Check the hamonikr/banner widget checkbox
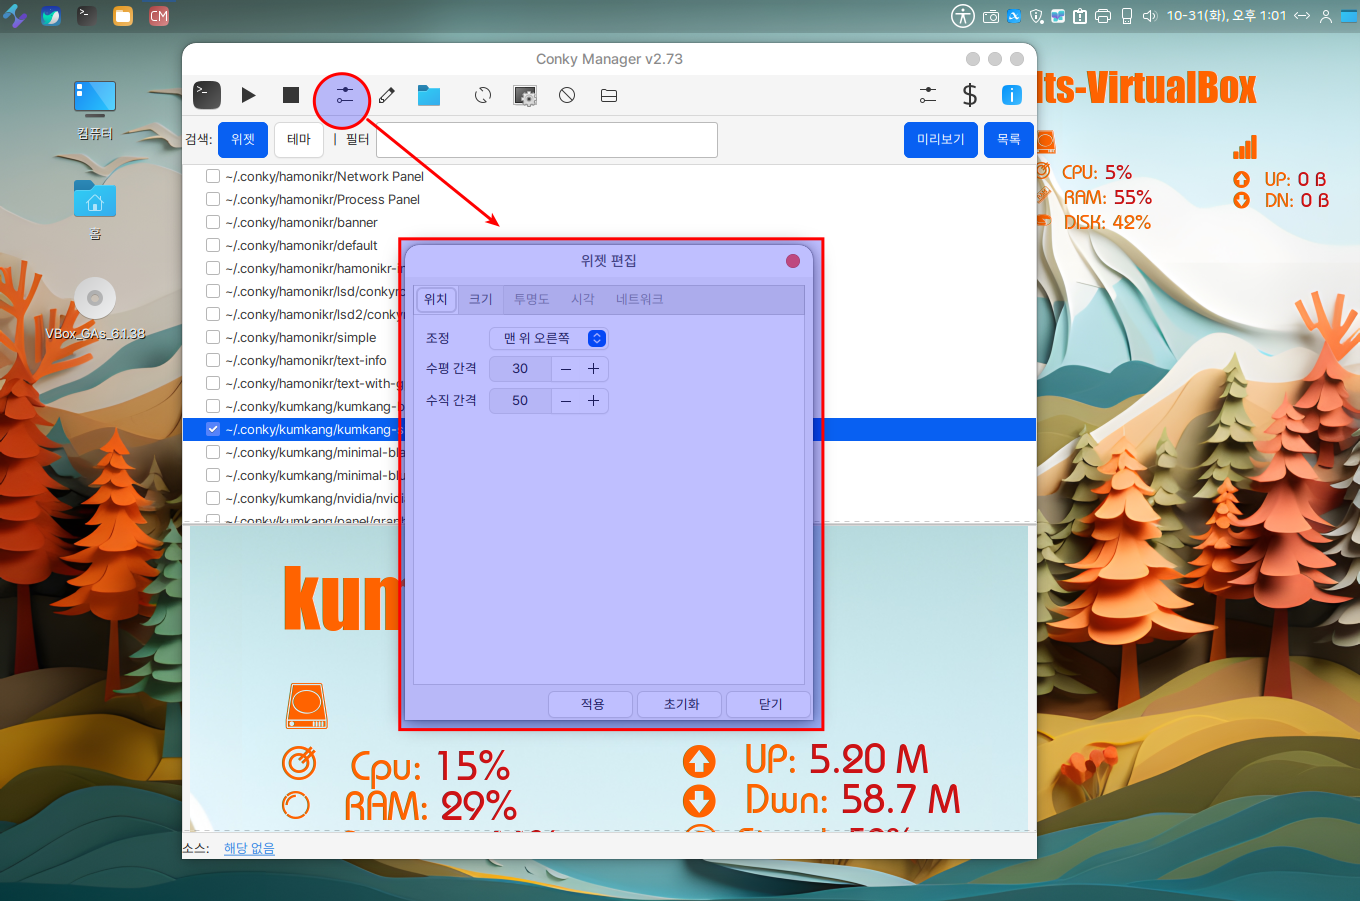Viewport: 1360px width, 901px height. coord(213,222)
